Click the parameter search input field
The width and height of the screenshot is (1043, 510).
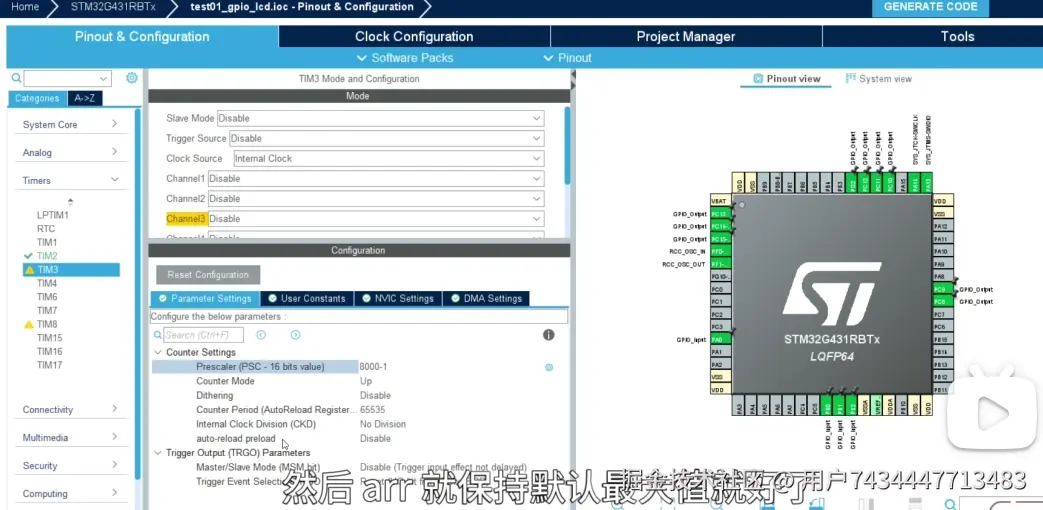[204, 335]
